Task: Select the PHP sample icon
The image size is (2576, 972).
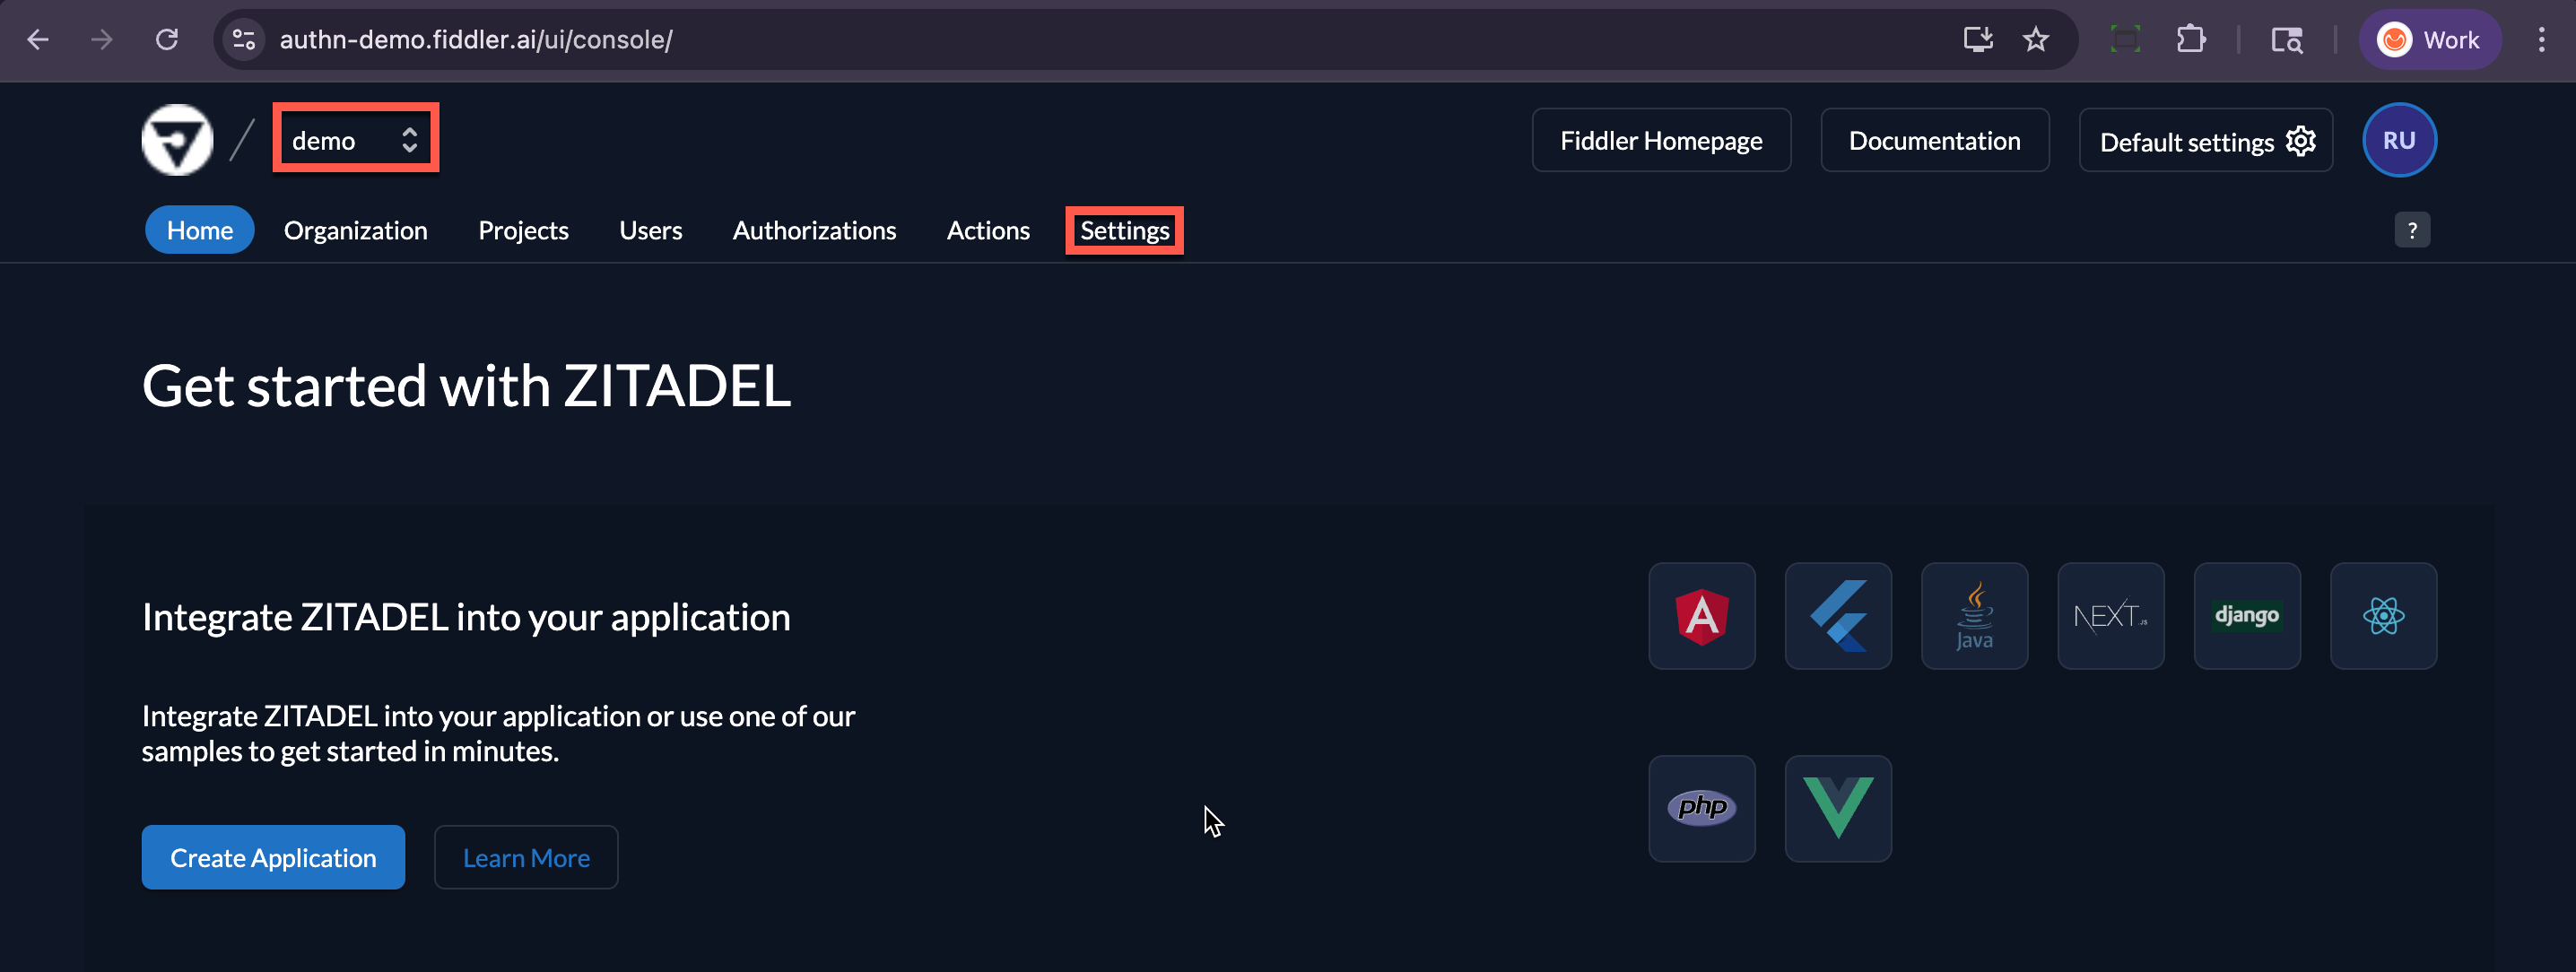Action: click(x=1702, y=808)
